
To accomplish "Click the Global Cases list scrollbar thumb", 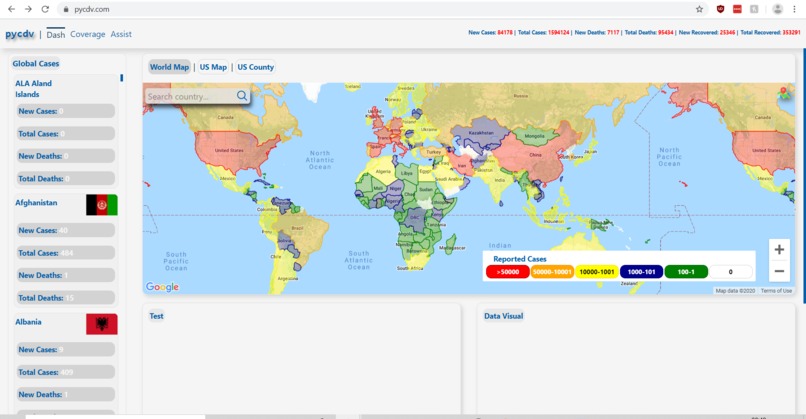I will pos(122,78).
